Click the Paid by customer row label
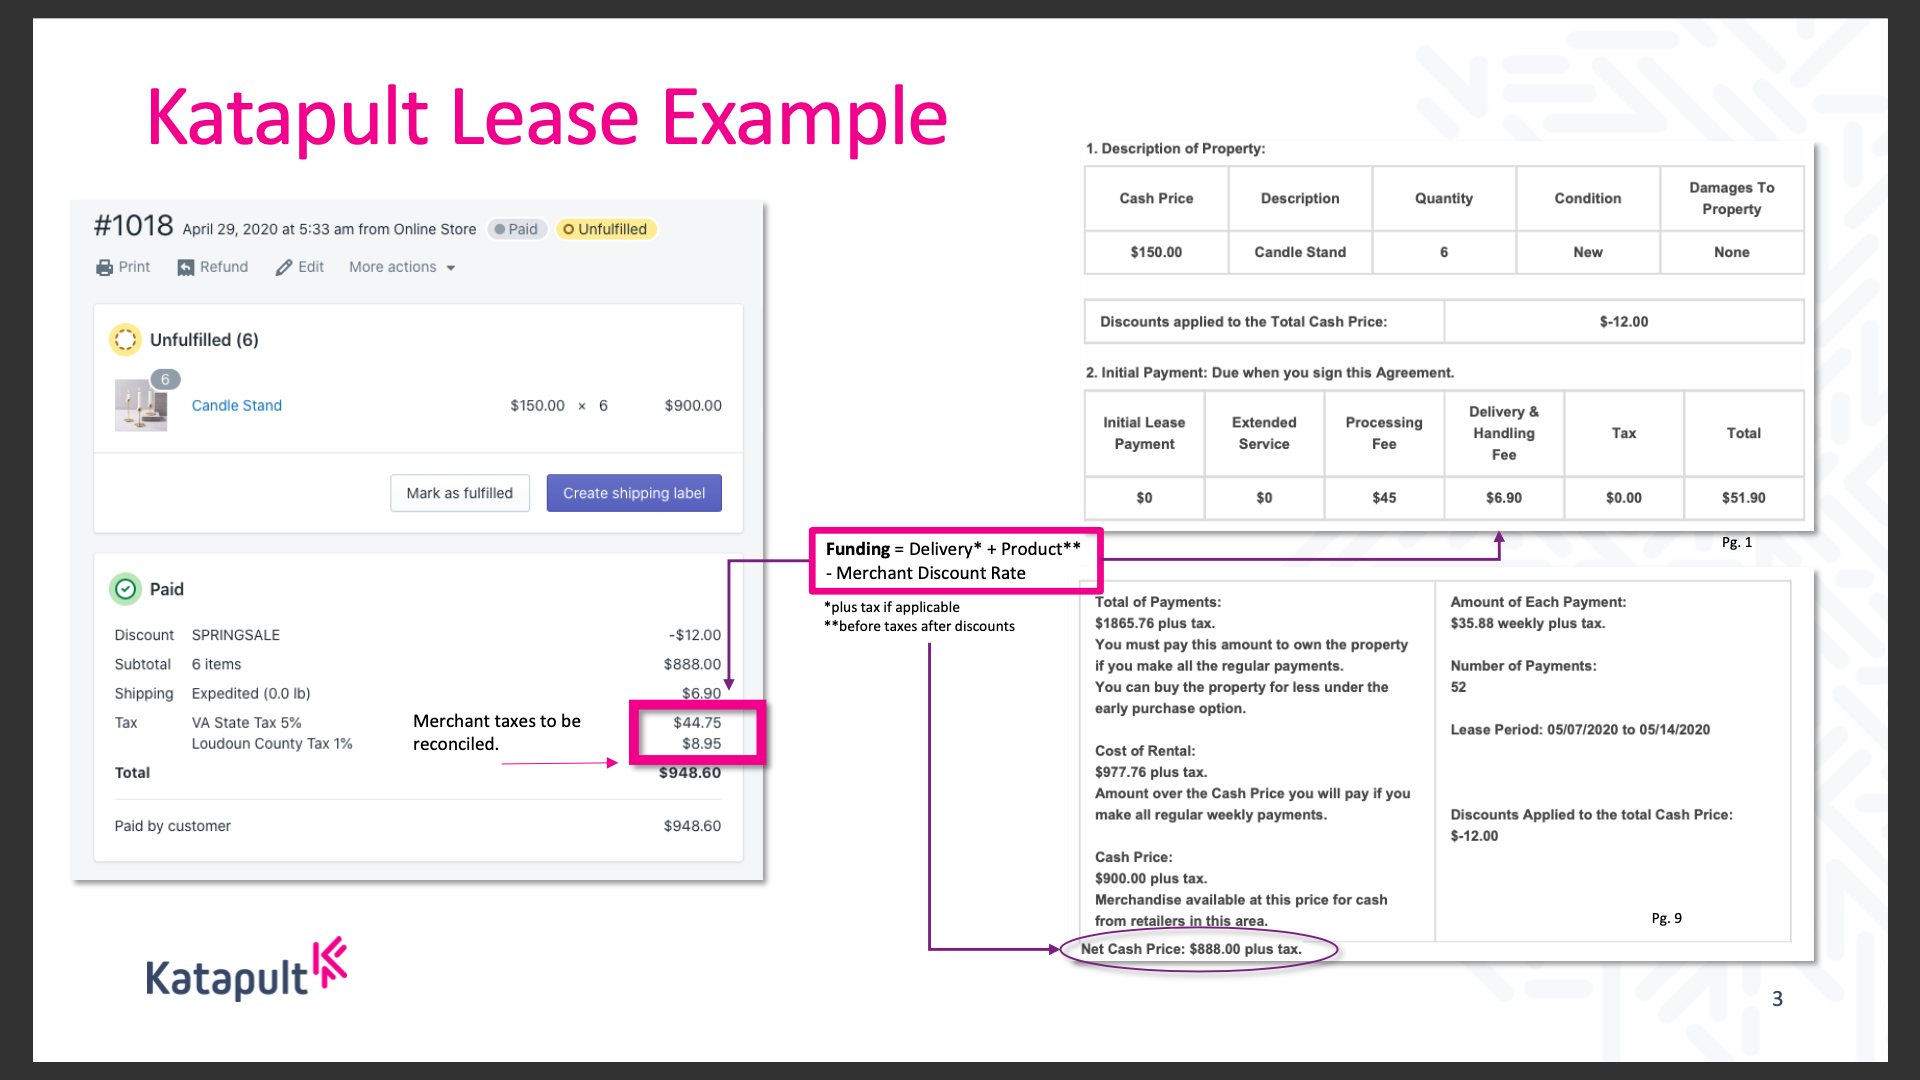Viewport: 1920px width, 1080px height. click(172, 826)
